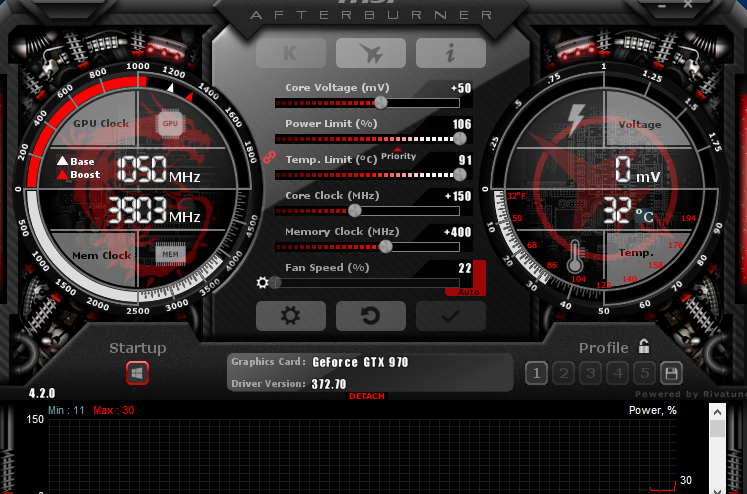Click the Core Clock value +150
This screenshot has width=747, height=494.
[457, 196]
